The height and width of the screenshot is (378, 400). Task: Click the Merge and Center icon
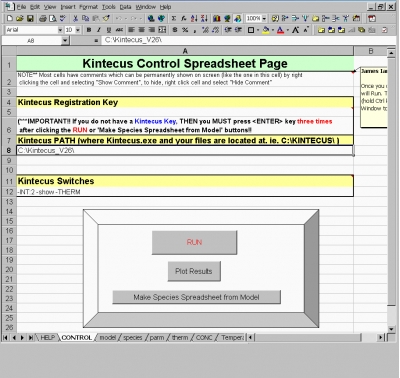[x=162, y=30]
